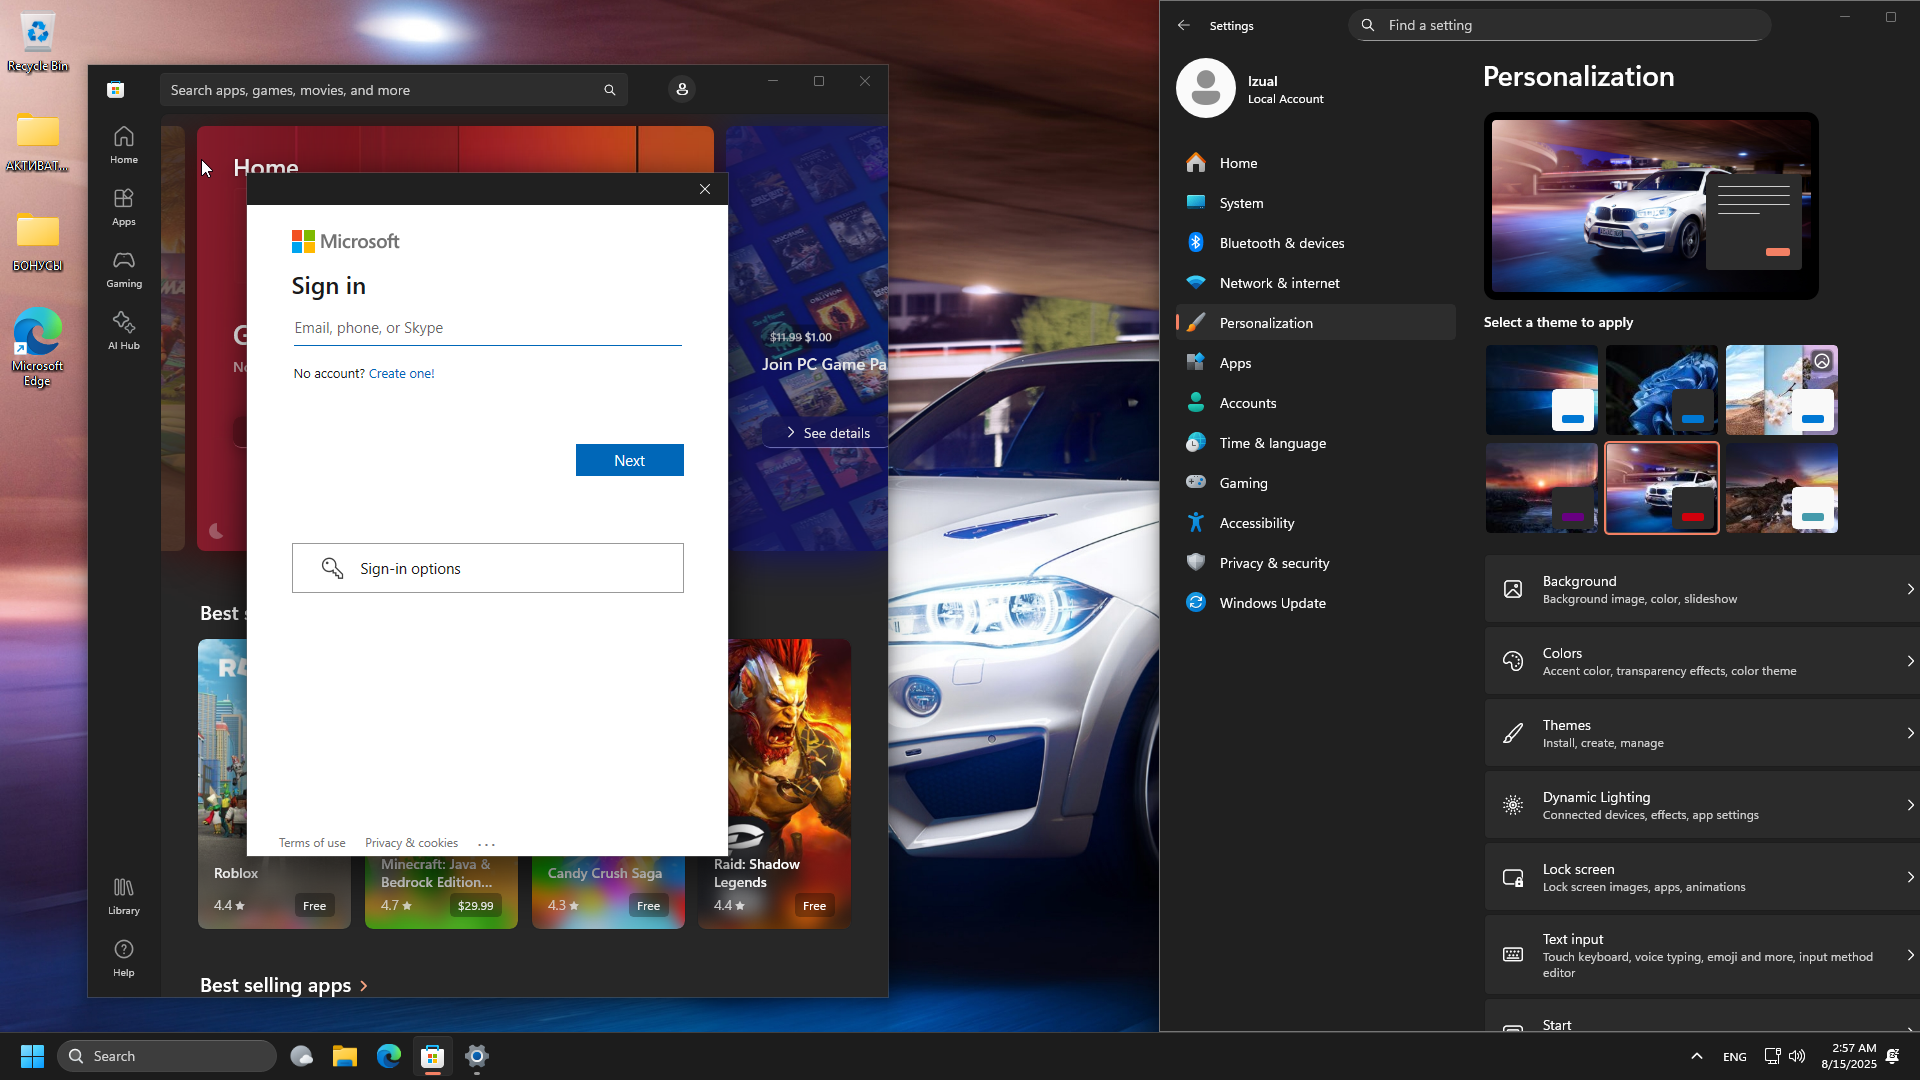Expand Background settings row

1702,589
